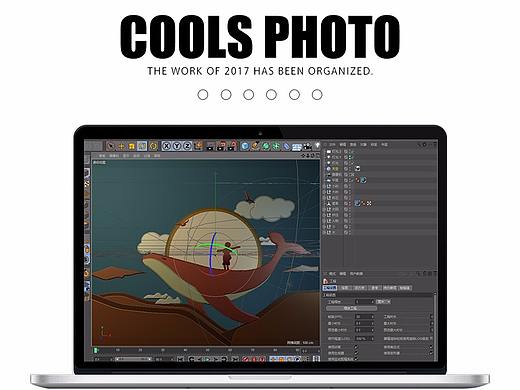Screen dimensions: 520x390
Task: Switch to project Info tab
Action: [345, 288]
